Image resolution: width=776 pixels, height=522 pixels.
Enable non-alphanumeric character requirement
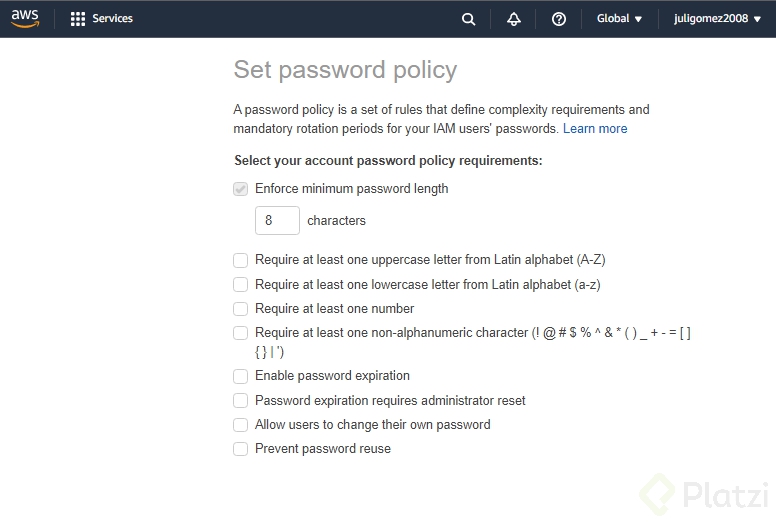240,333
